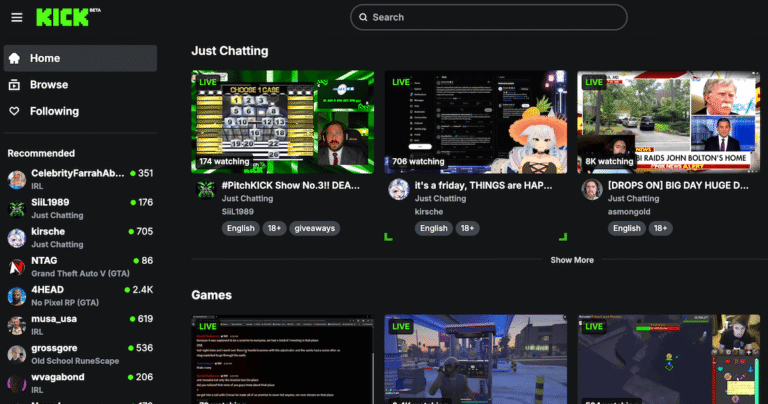Select wvagabond channel name in sidebar

(x=58, y=377)
